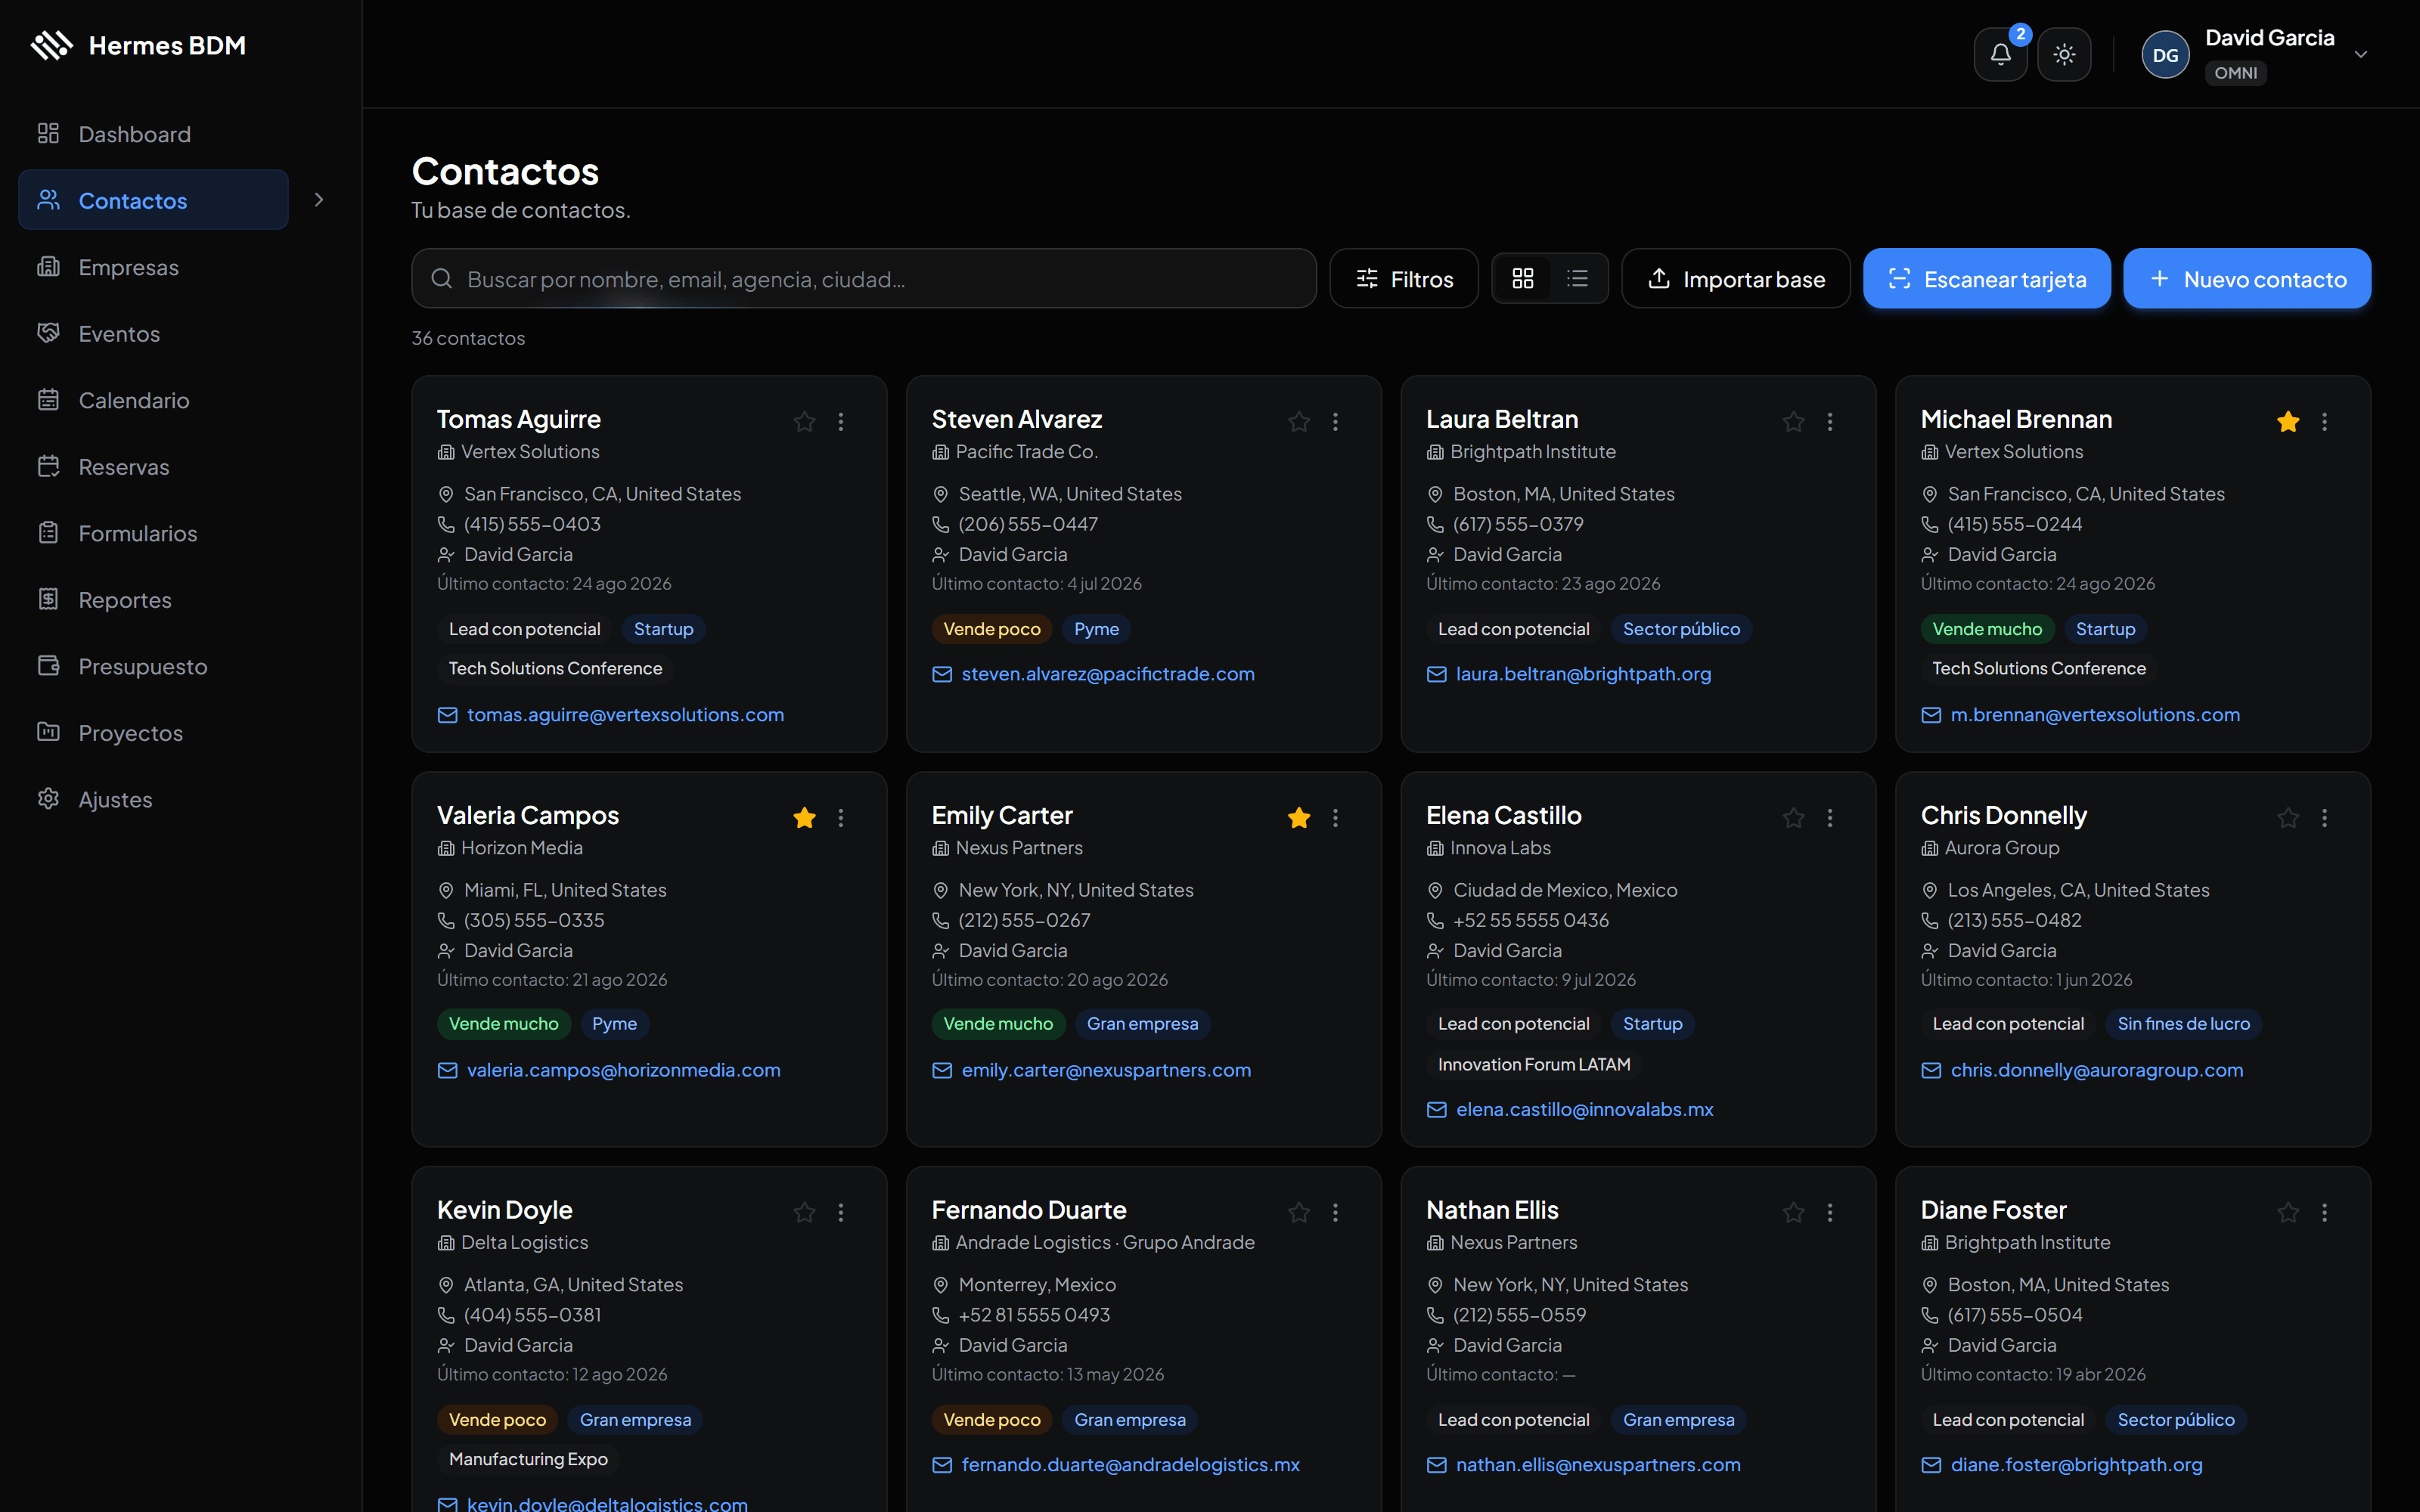Click the Hermes BDM logo
Viewport: 2420px width, 1512px height.
(138, 46)
